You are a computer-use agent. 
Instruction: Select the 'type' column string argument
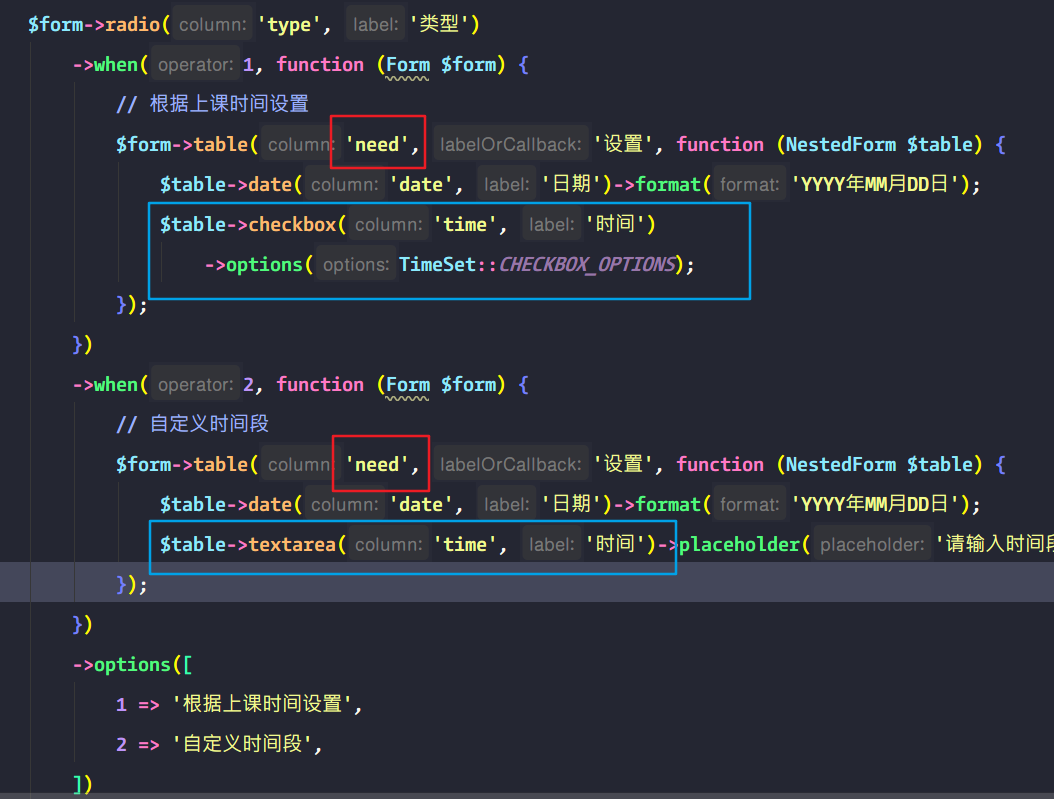[290, 24]
